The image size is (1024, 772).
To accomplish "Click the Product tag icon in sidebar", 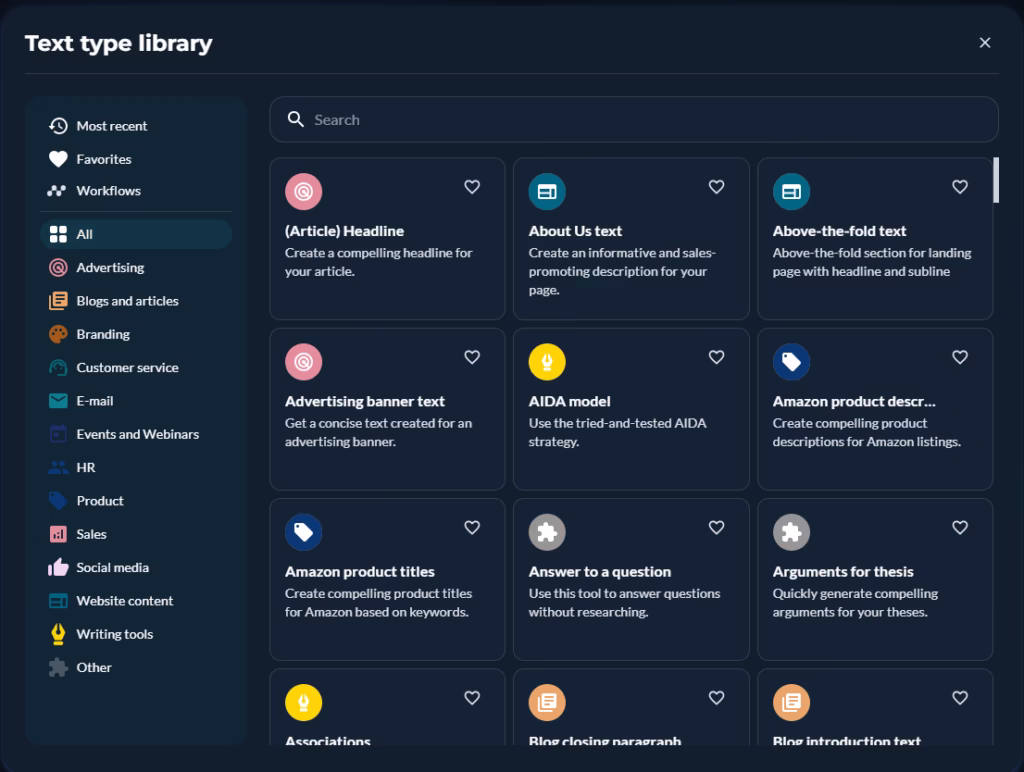I will click(58, 501).
